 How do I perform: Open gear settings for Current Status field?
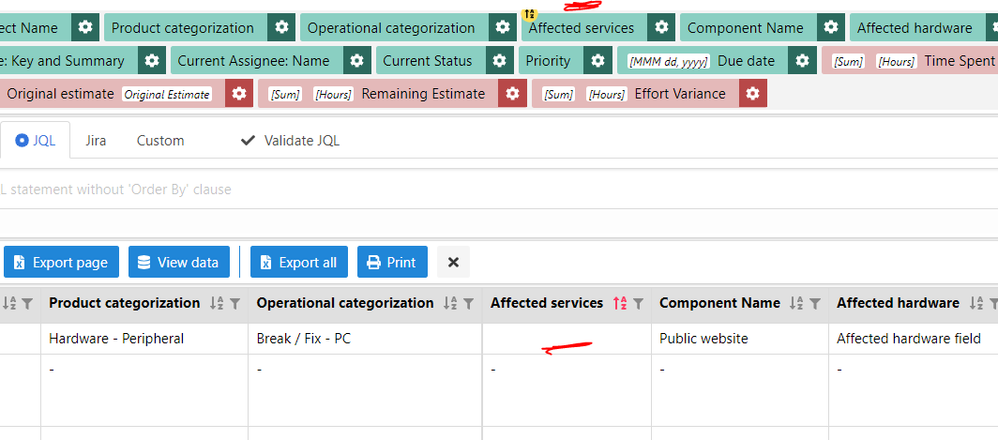click(500, 60)
